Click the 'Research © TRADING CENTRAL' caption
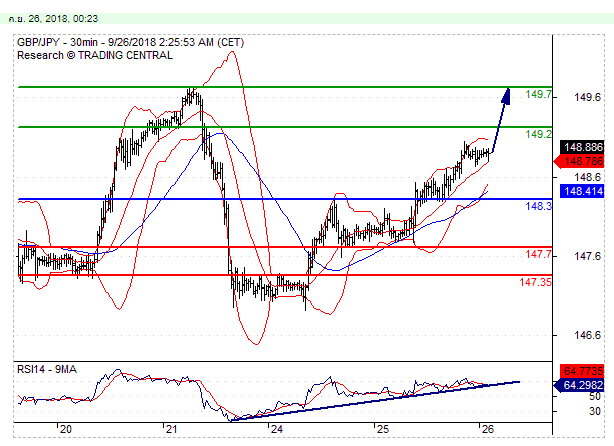 click(95, 55)
